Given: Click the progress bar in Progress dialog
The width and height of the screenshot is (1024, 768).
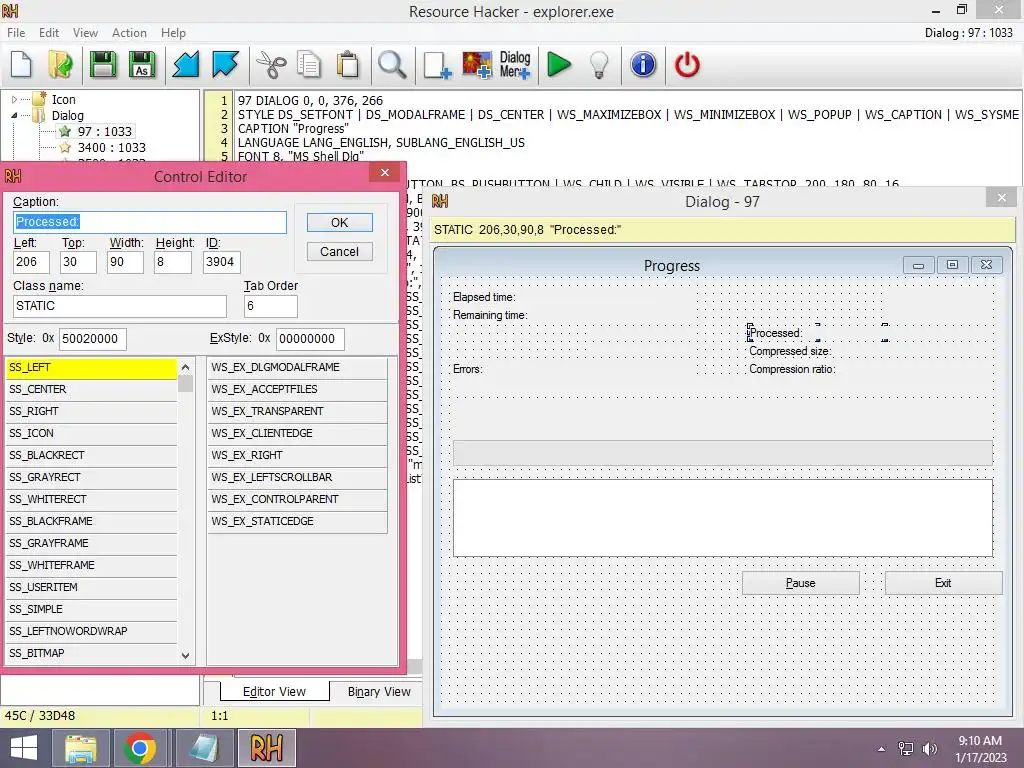Looking at the screenshot, I should click(723, 453).
